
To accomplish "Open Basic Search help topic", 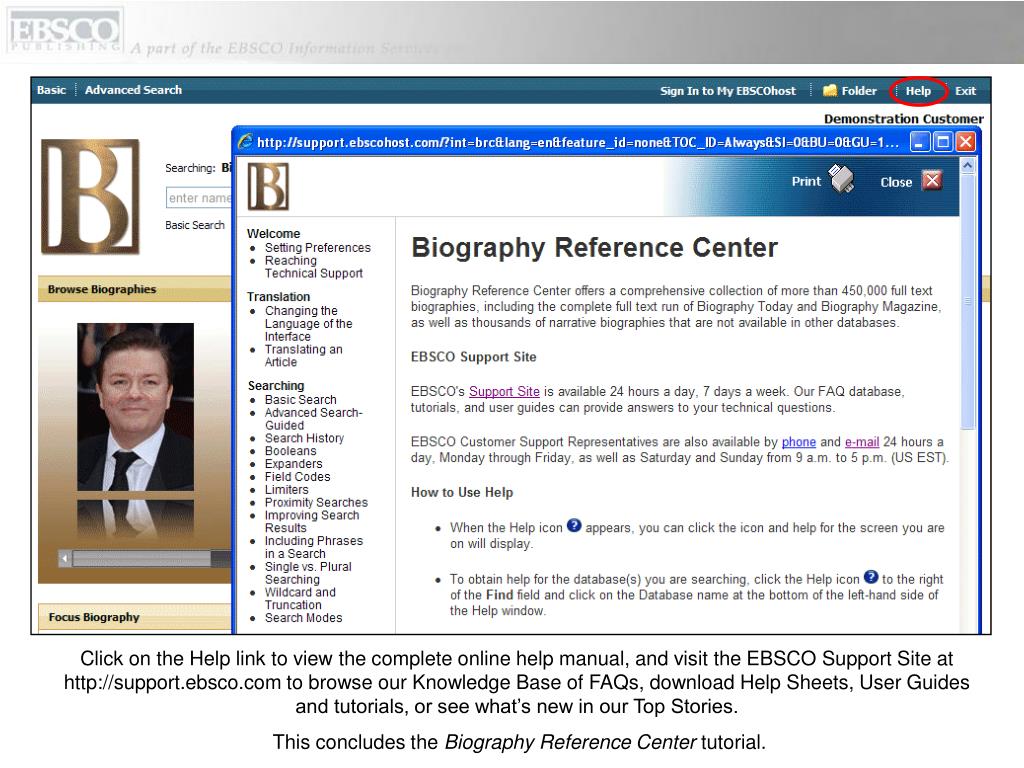I will pyautogui.click(x=300, y=399).
